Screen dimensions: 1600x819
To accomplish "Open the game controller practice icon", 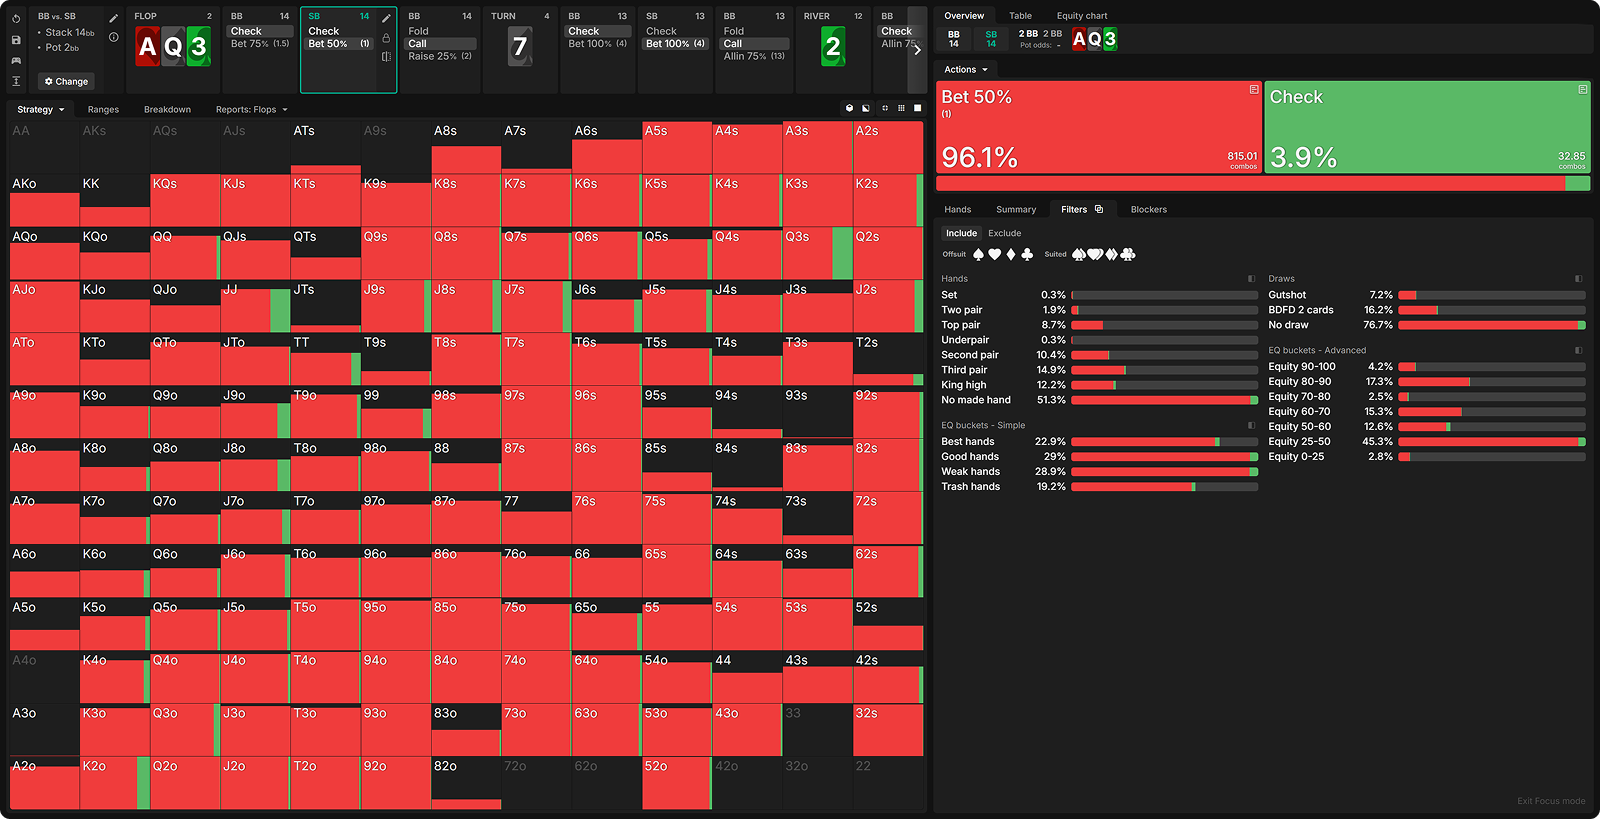I will (x=16, y=61).
